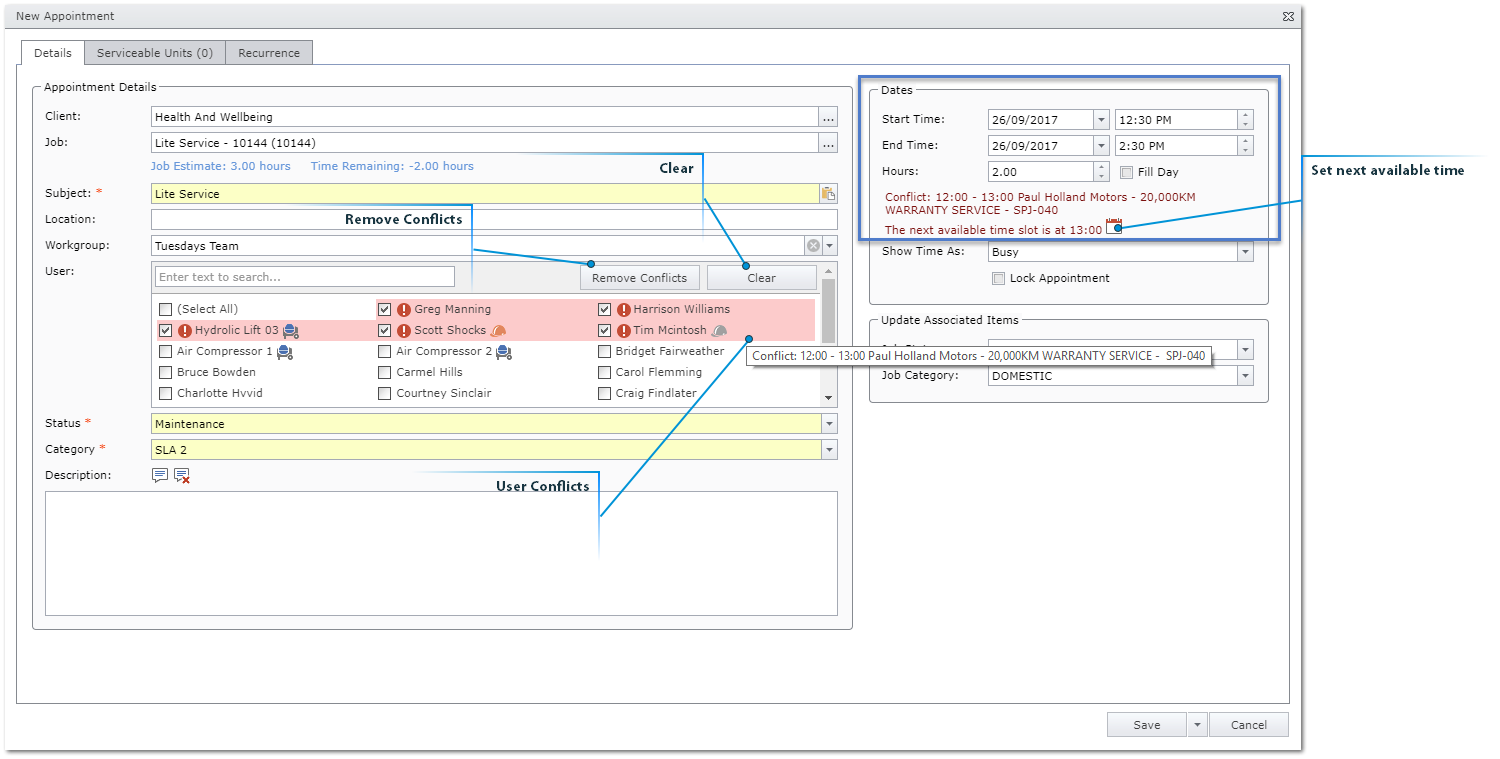This screenshot has height=759, width=1500.
Task: Open the Show Time As dropdown
Action: 1245,252
